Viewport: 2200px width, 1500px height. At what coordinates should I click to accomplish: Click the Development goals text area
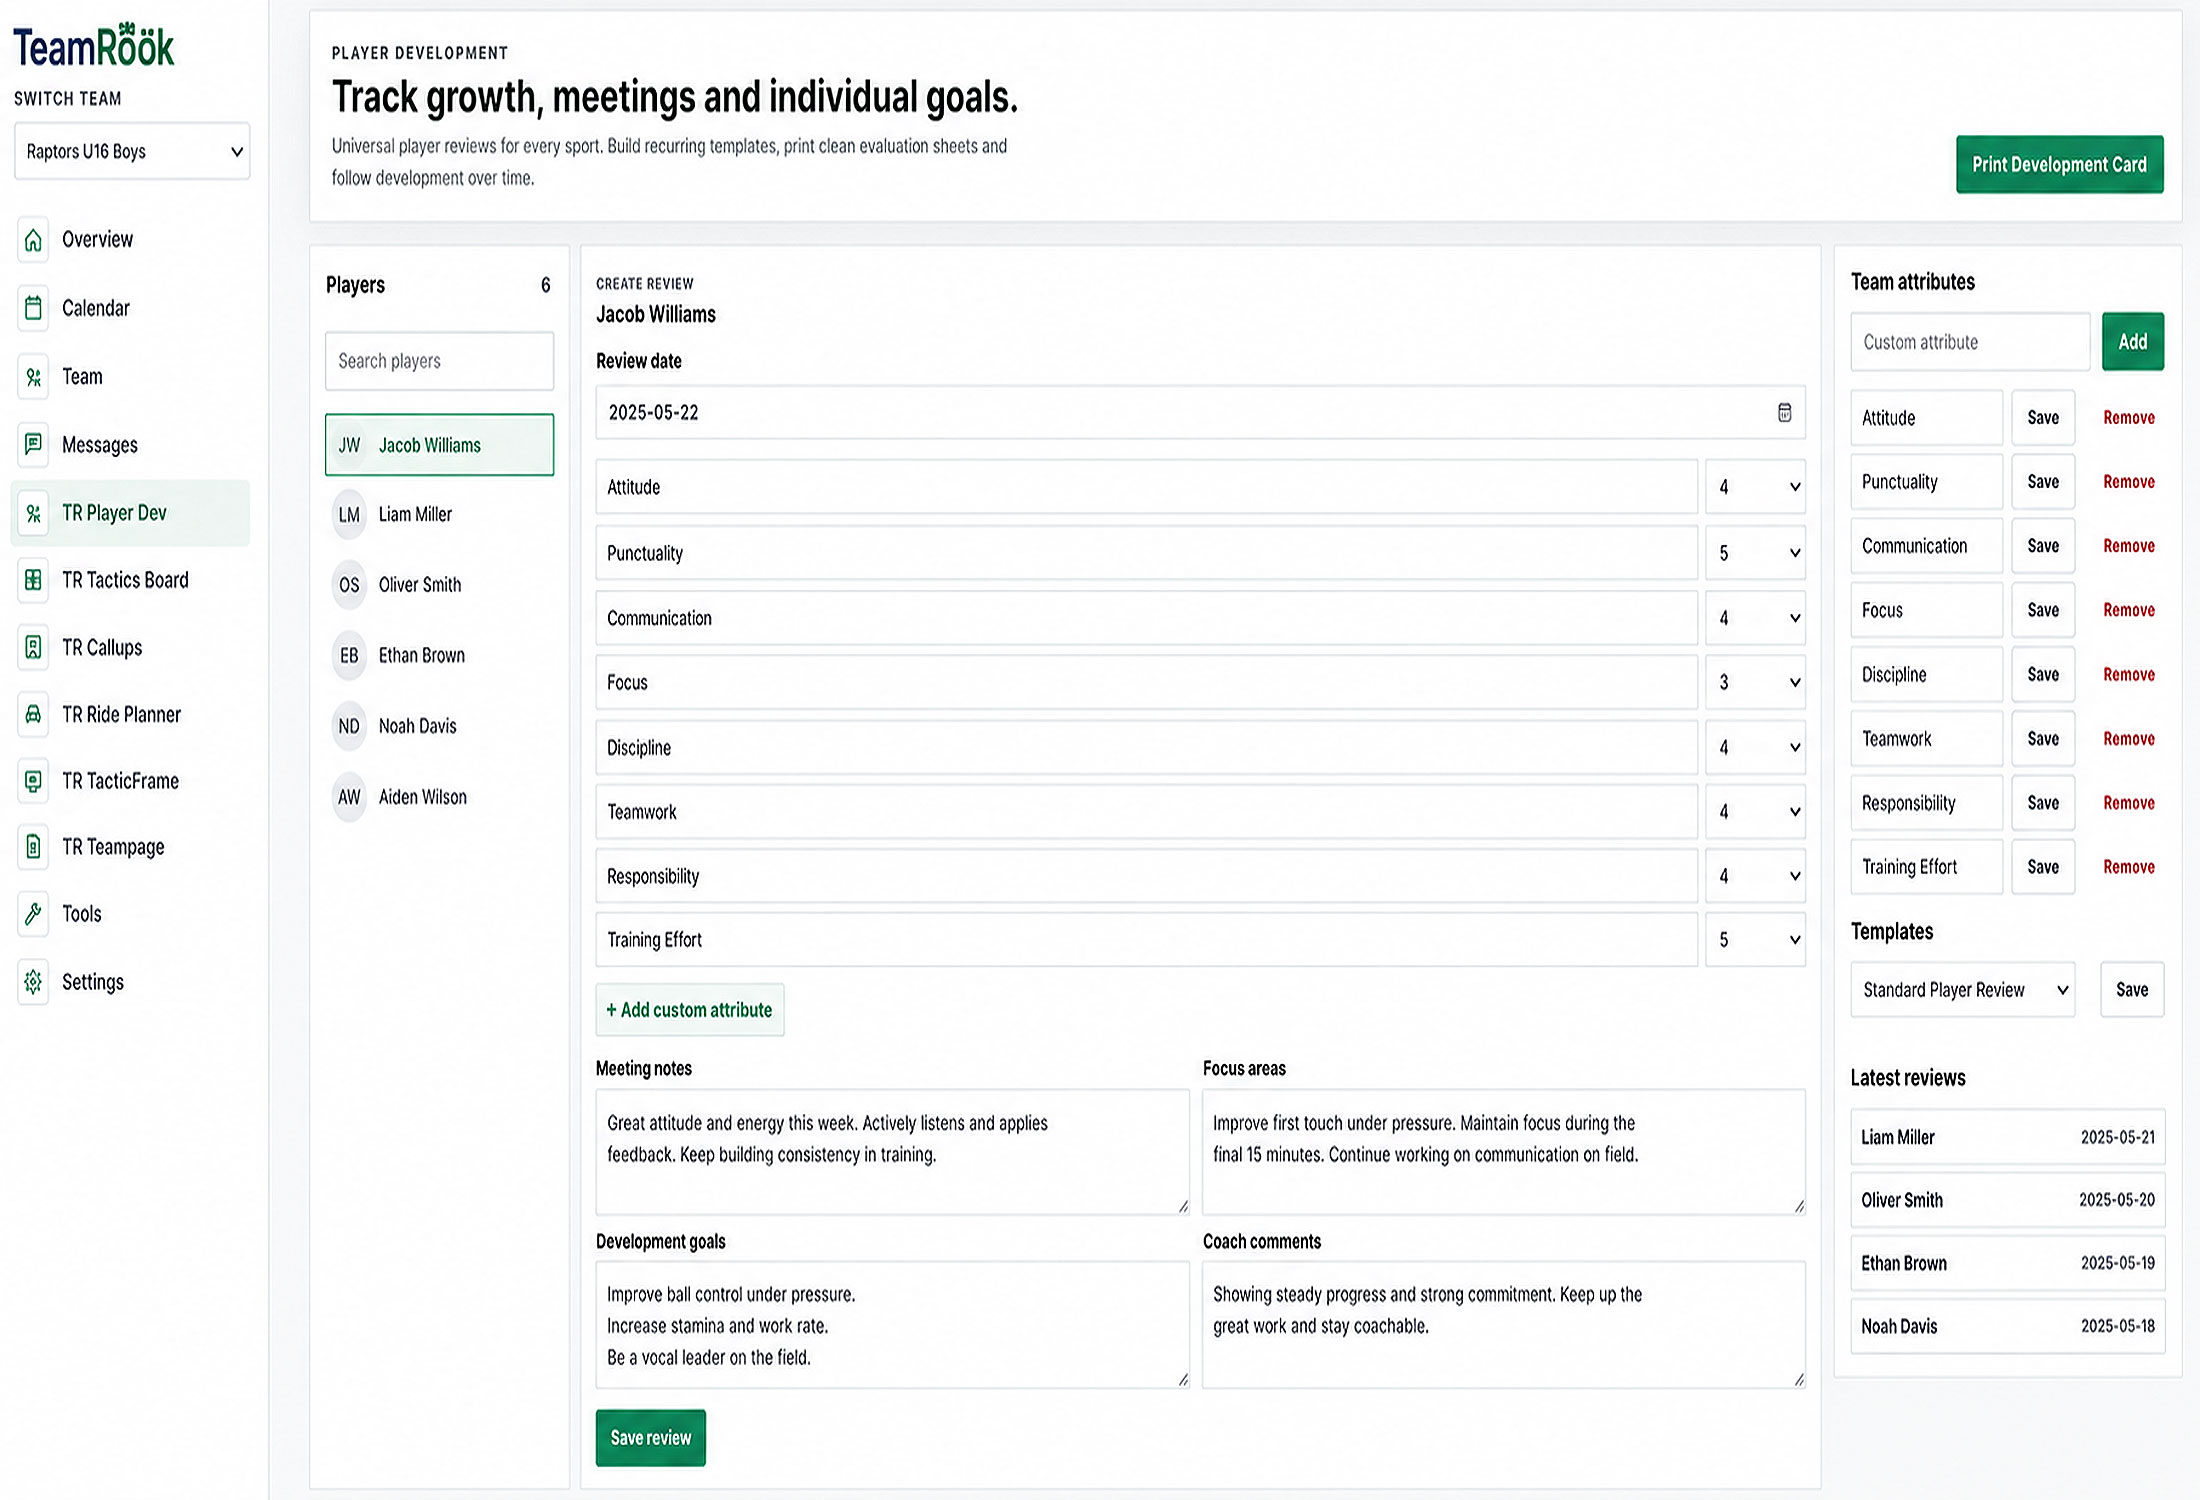pos(892,1325)
